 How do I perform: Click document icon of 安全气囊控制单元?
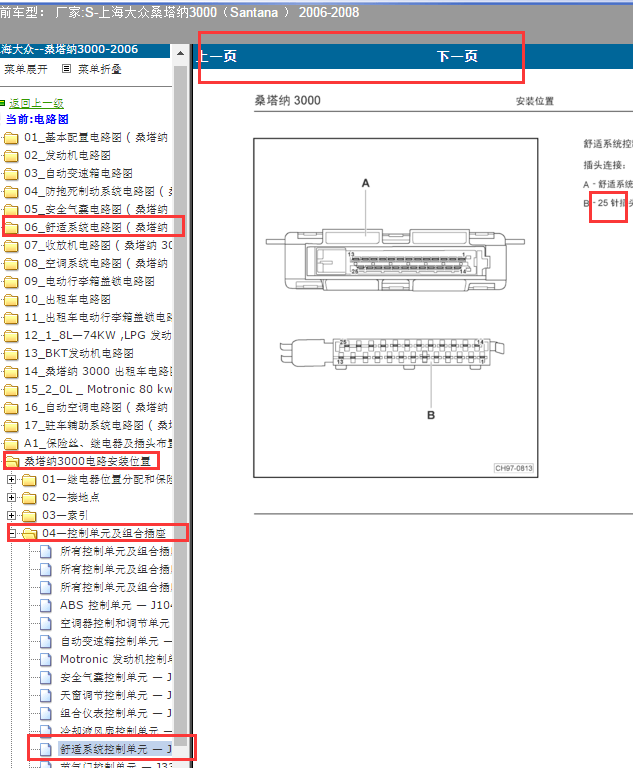coord(46,678)
